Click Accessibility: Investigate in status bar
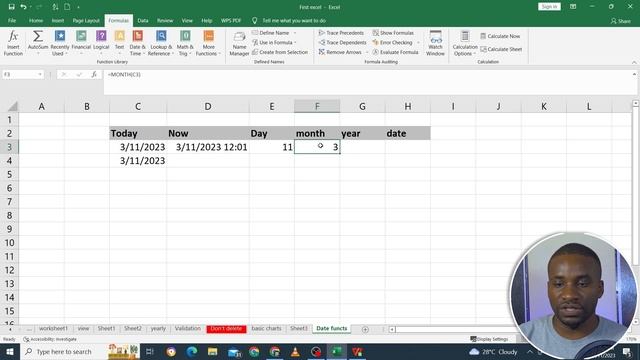640x360 pixels. pyautogui.click(x=50, y=339)
